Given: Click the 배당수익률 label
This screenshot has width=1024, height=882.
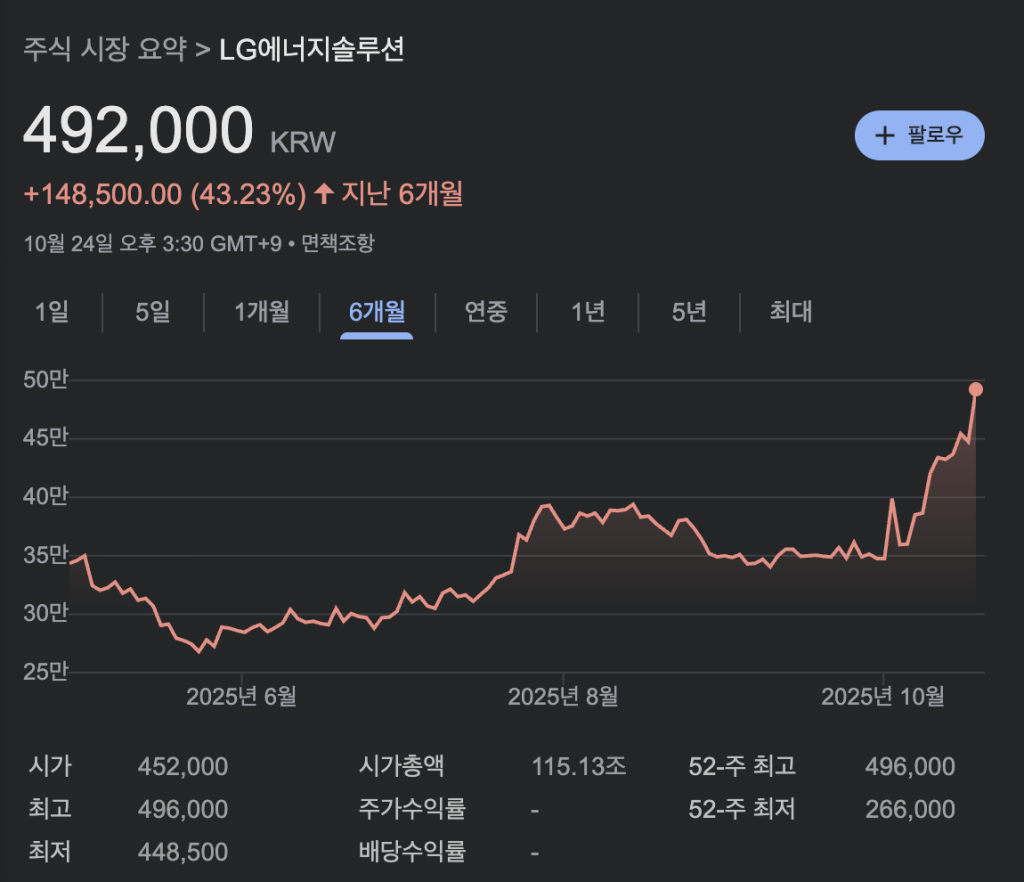Looking at the screenshot, I should 412,852.
